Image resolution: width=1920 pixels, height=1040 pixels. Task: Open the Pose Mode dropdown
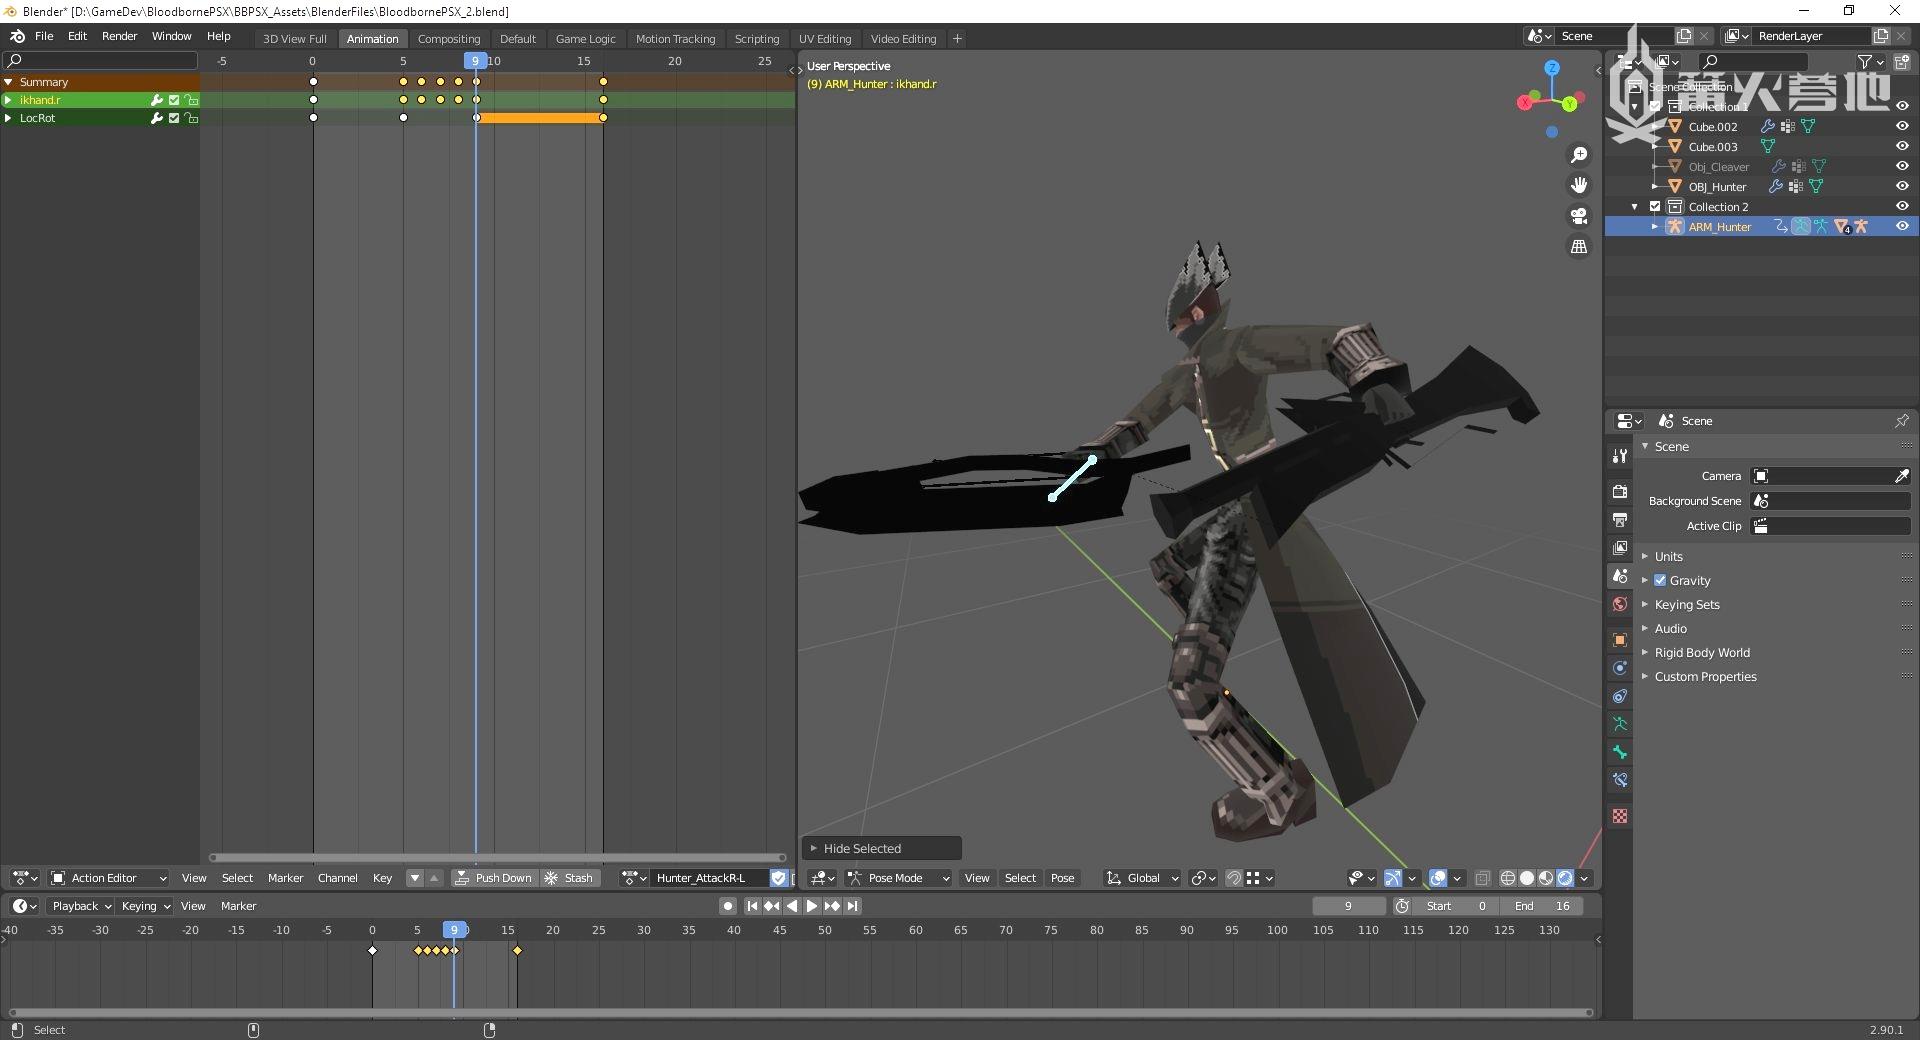click(x=897, y=878)
